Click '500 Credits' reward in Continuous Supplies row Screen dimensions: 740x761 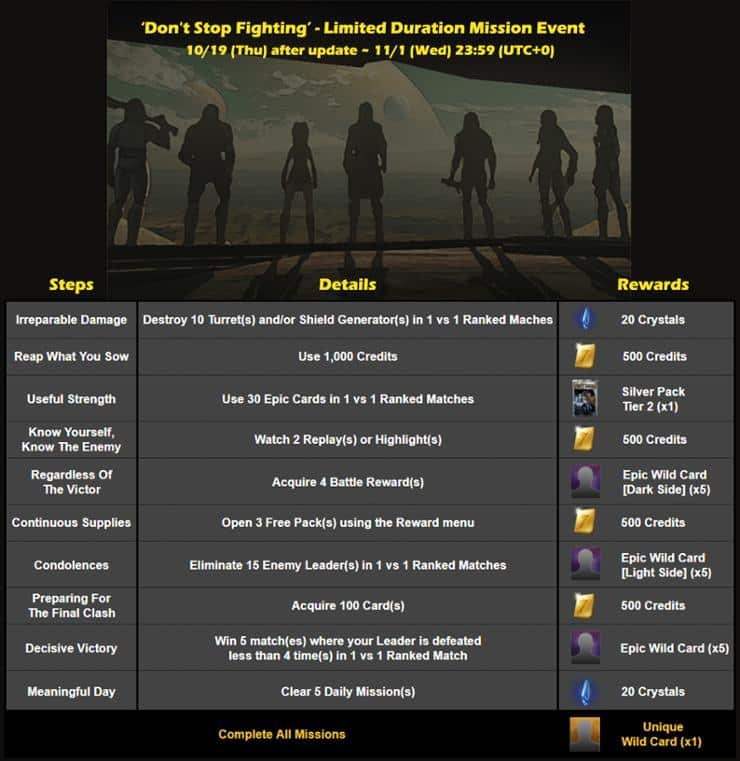pos(653,522)
